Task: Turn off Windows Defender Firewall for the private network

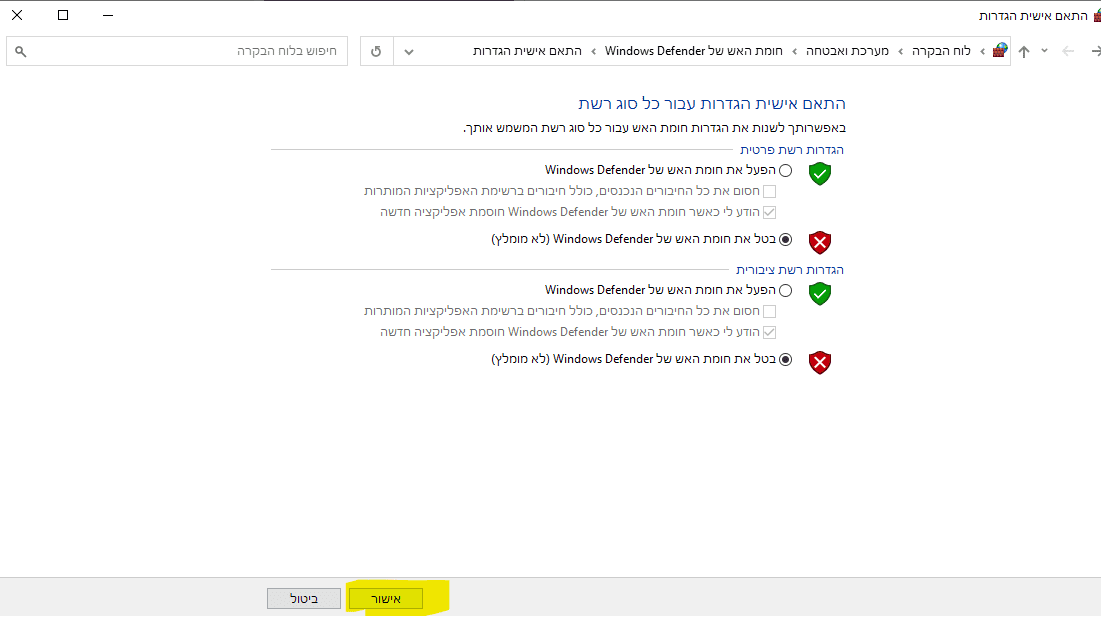Action: [x=785, y=240]
